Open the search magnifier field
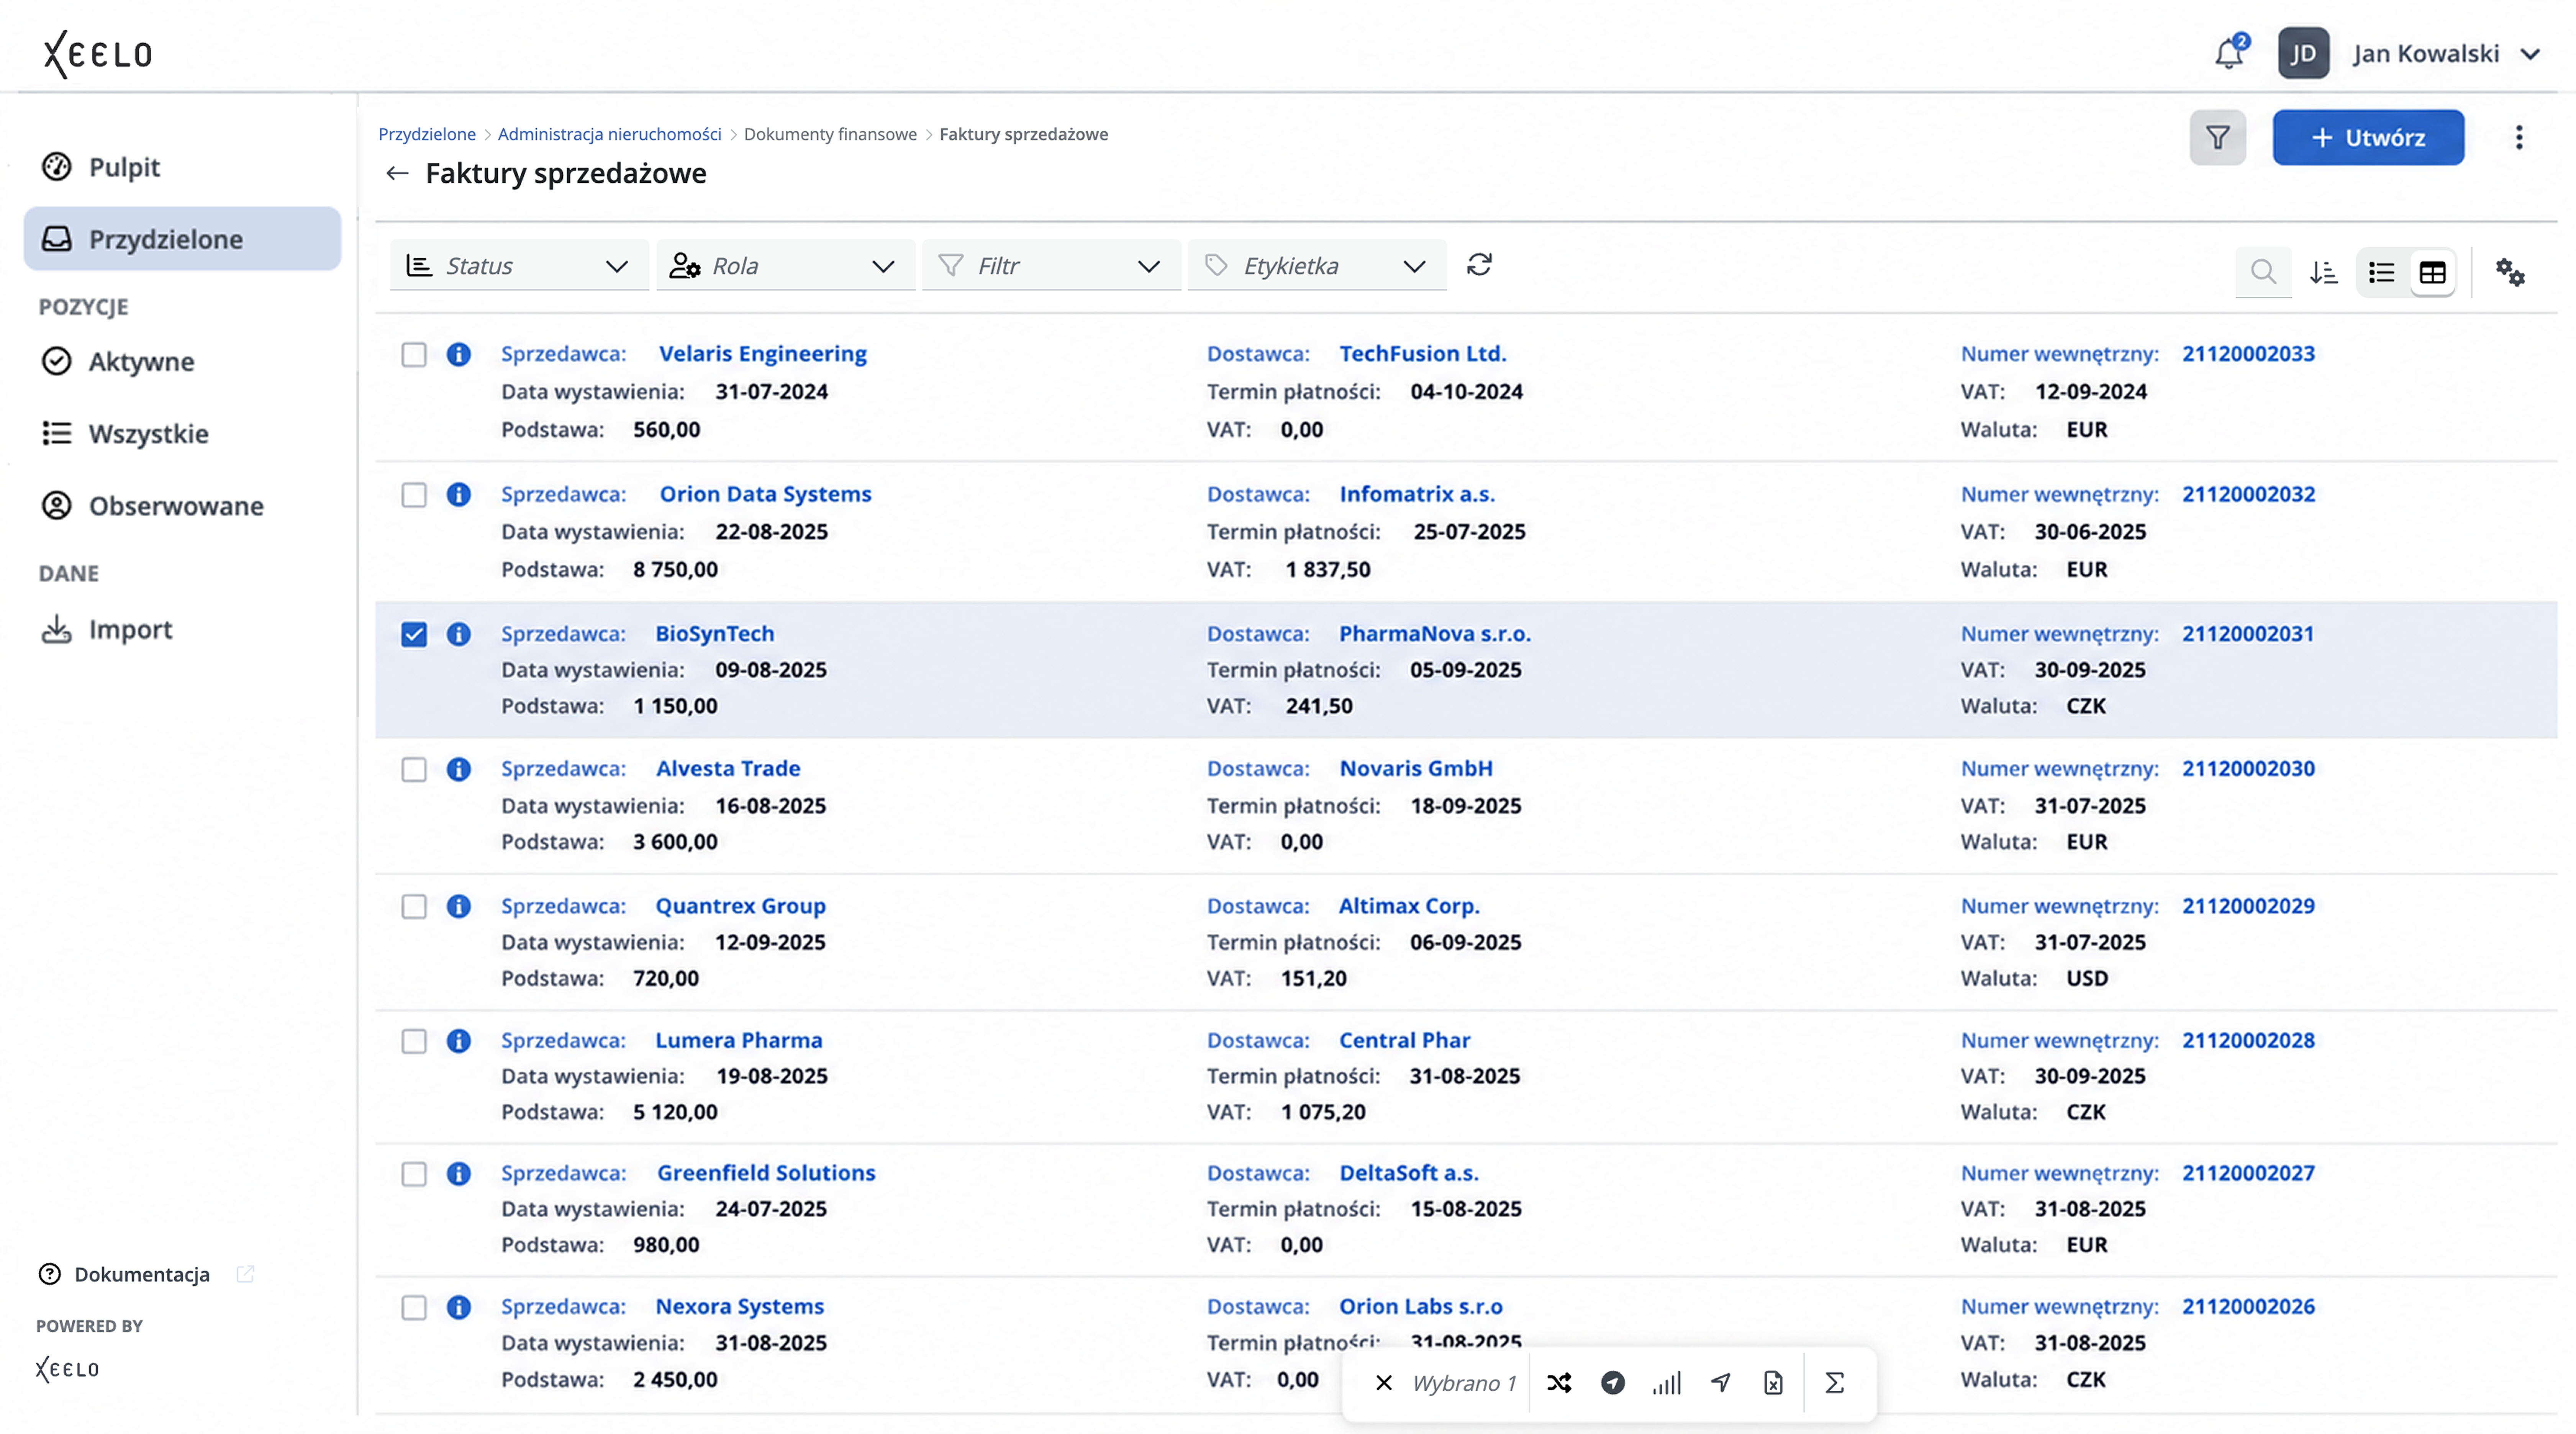The image size is (2576, 1434). (x=2263, y=271)
